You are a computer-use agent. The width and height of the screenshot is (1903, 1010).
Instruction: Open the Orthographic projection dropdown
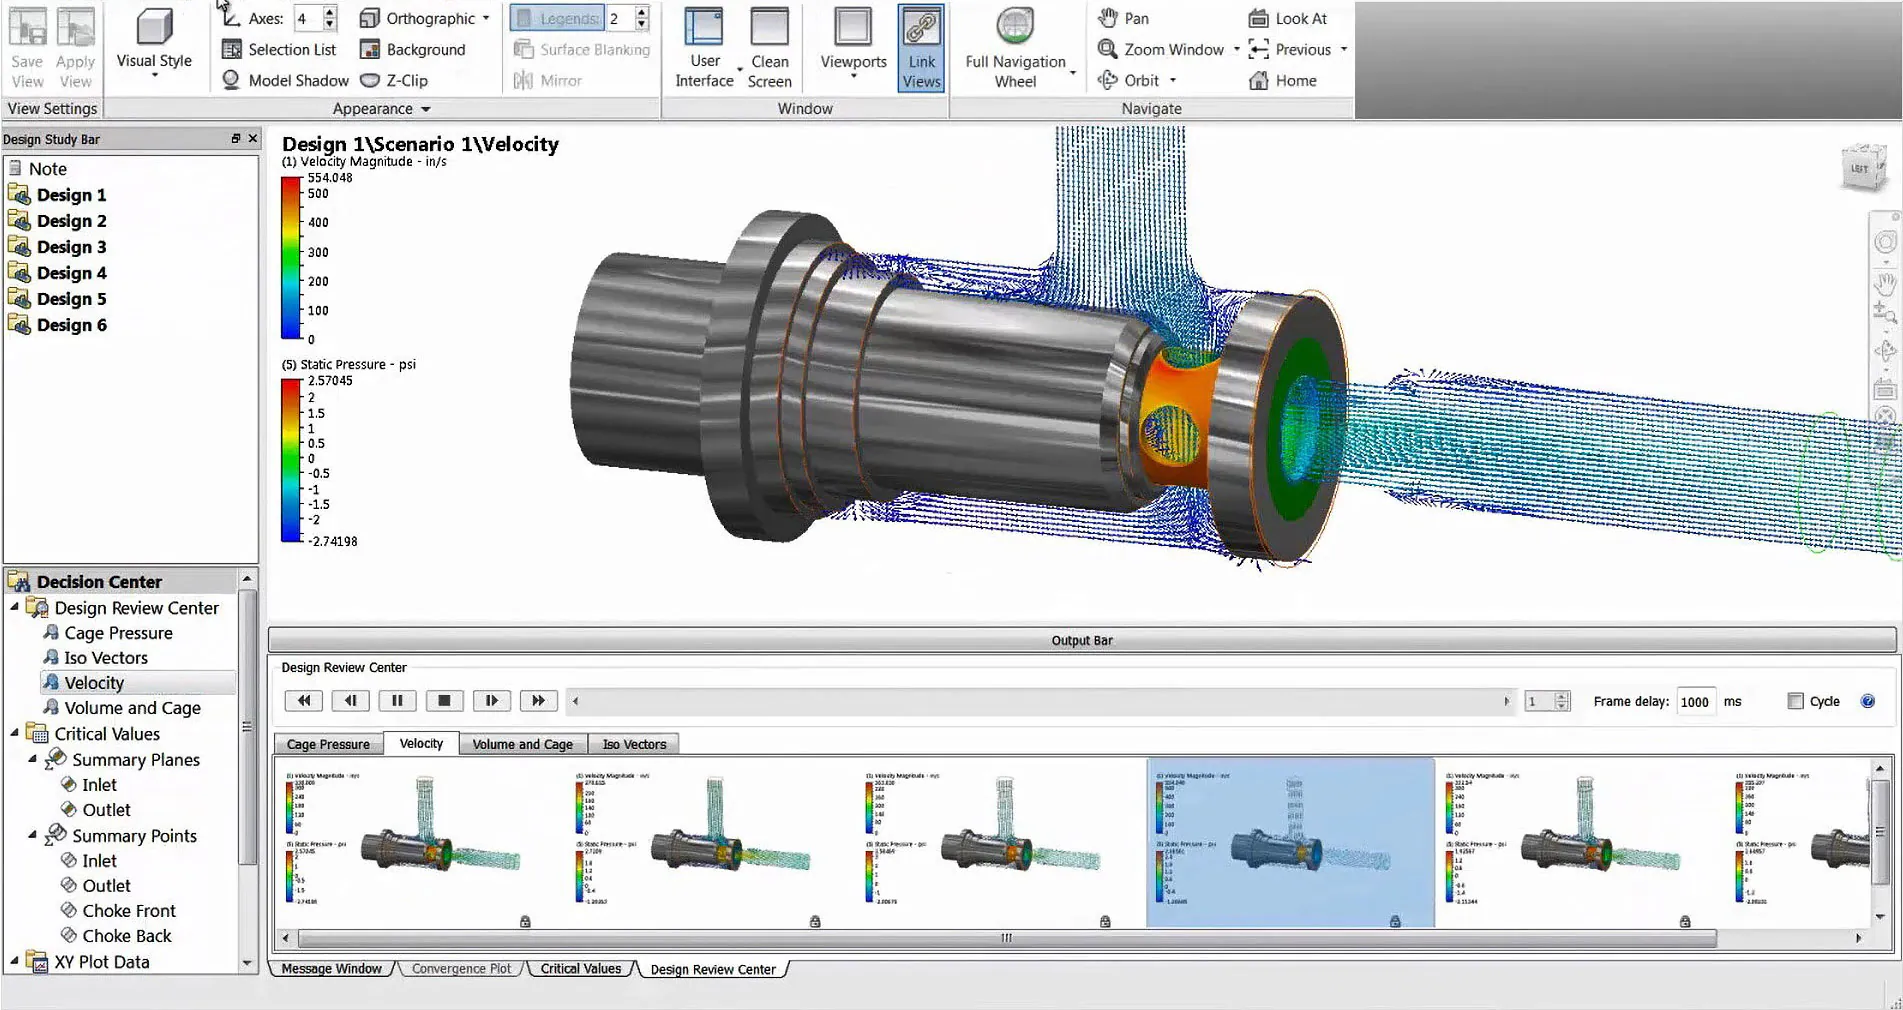[487, 17]
